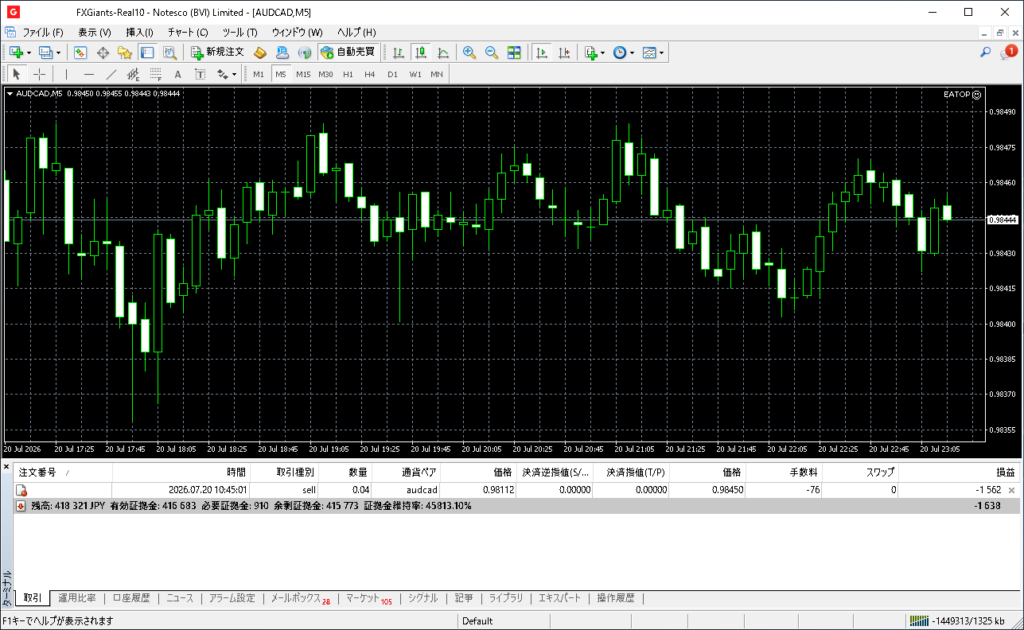The image size is (1024, 630).
Task: Click the cloud account toolbar icon
Action: (282, 53)
